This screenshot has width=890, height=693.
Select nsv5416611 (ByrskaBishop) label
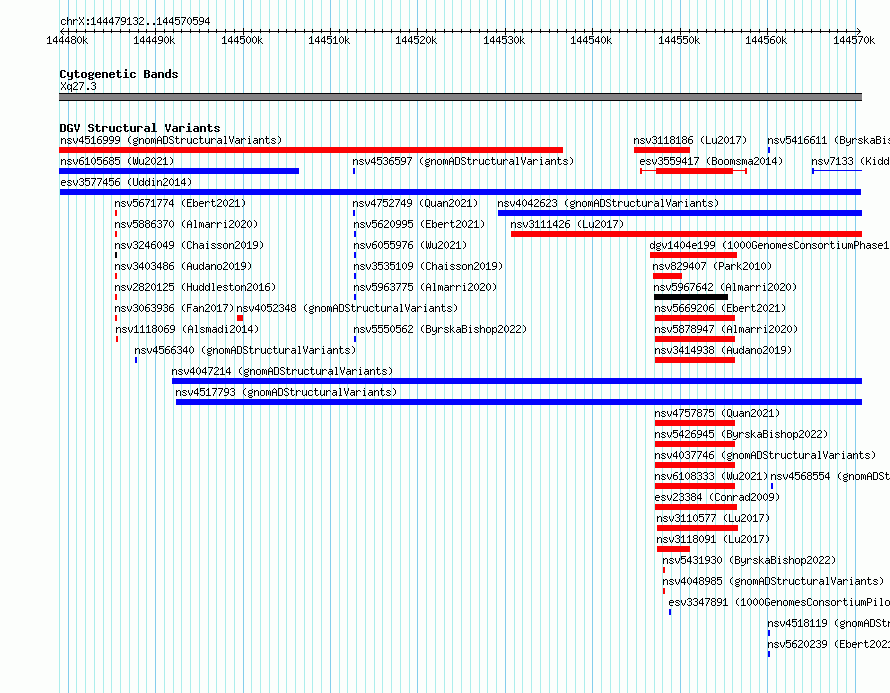click(829, 140)
